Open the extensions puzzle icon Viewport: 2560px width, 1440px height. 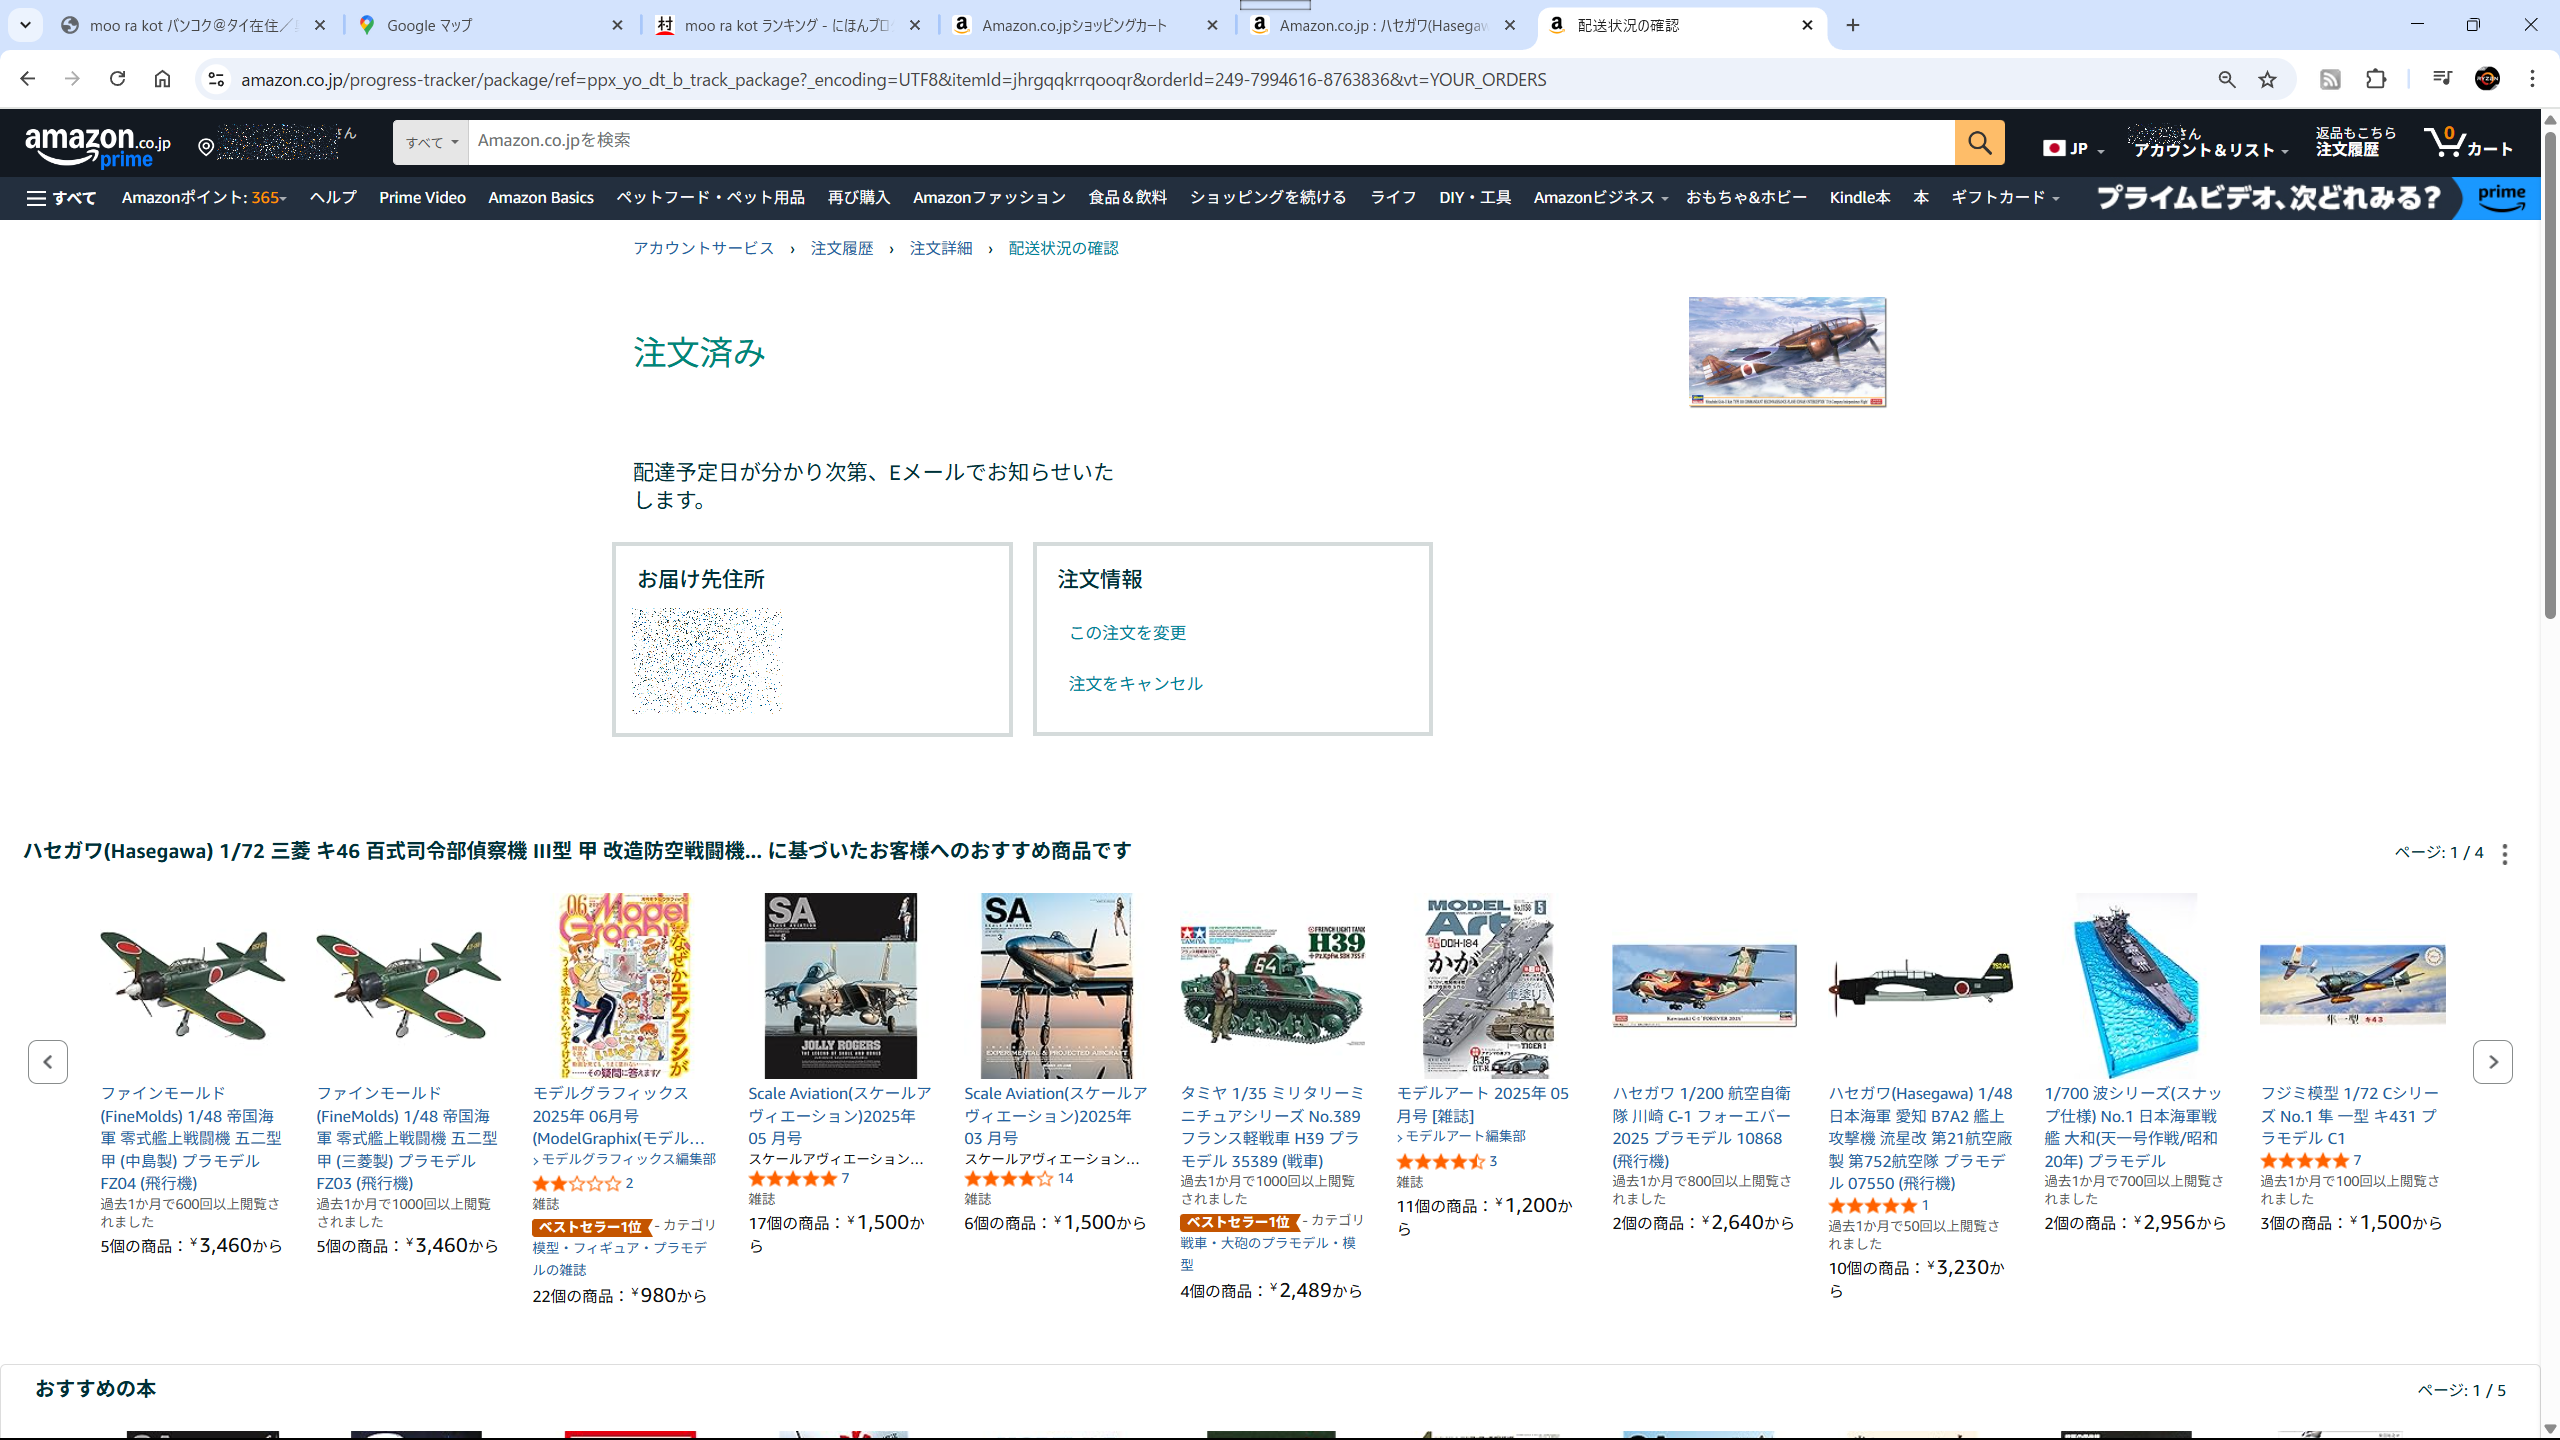click(x=2376, y=79)
